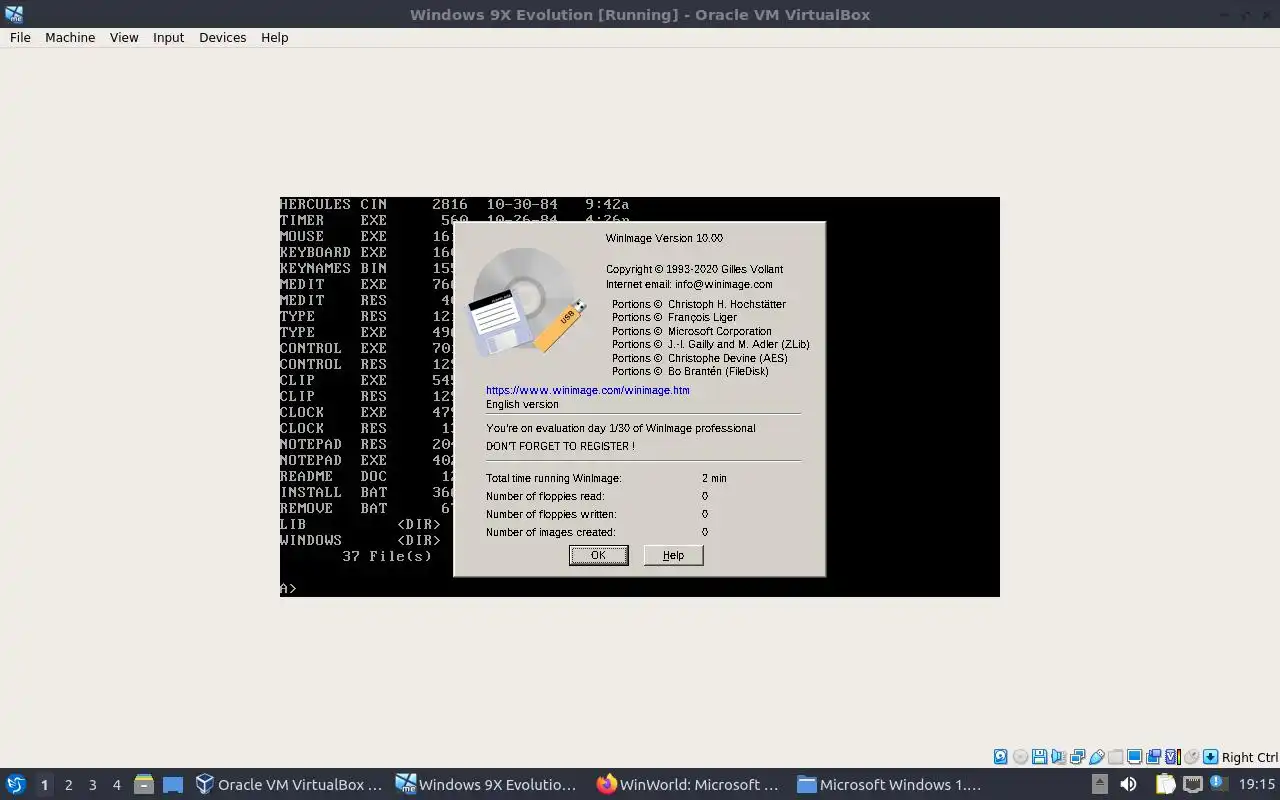Click the KEYNAMES BIN line in DOS listing

pos(366,268)
